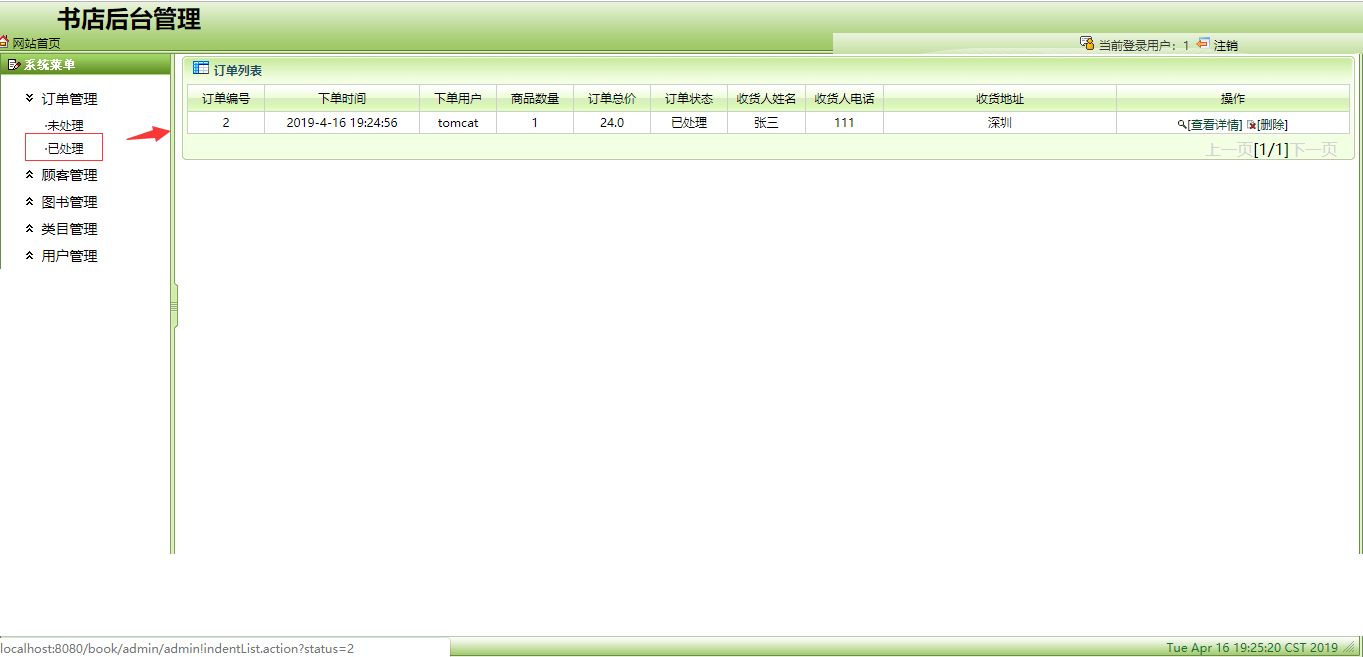Screen dimensions: 1363x657
Task: Click the delete icon before 删除
Action: coord(1251,125)
